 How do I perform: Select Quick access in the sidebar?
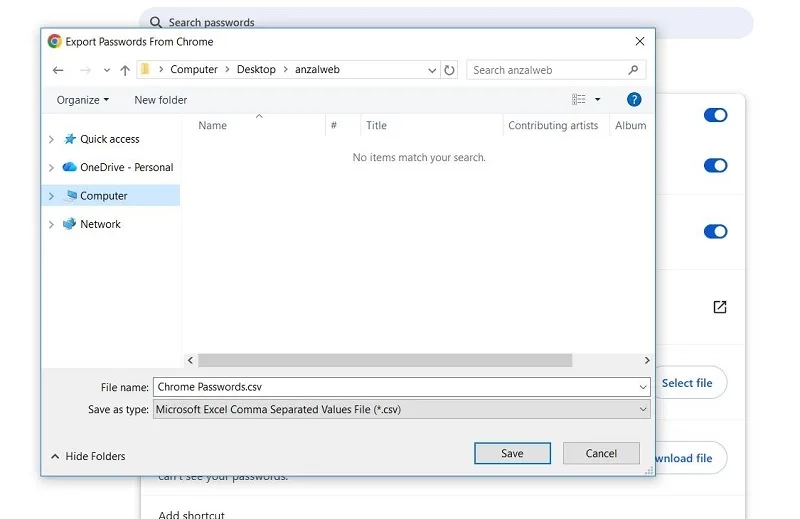[x=110, y=139]
